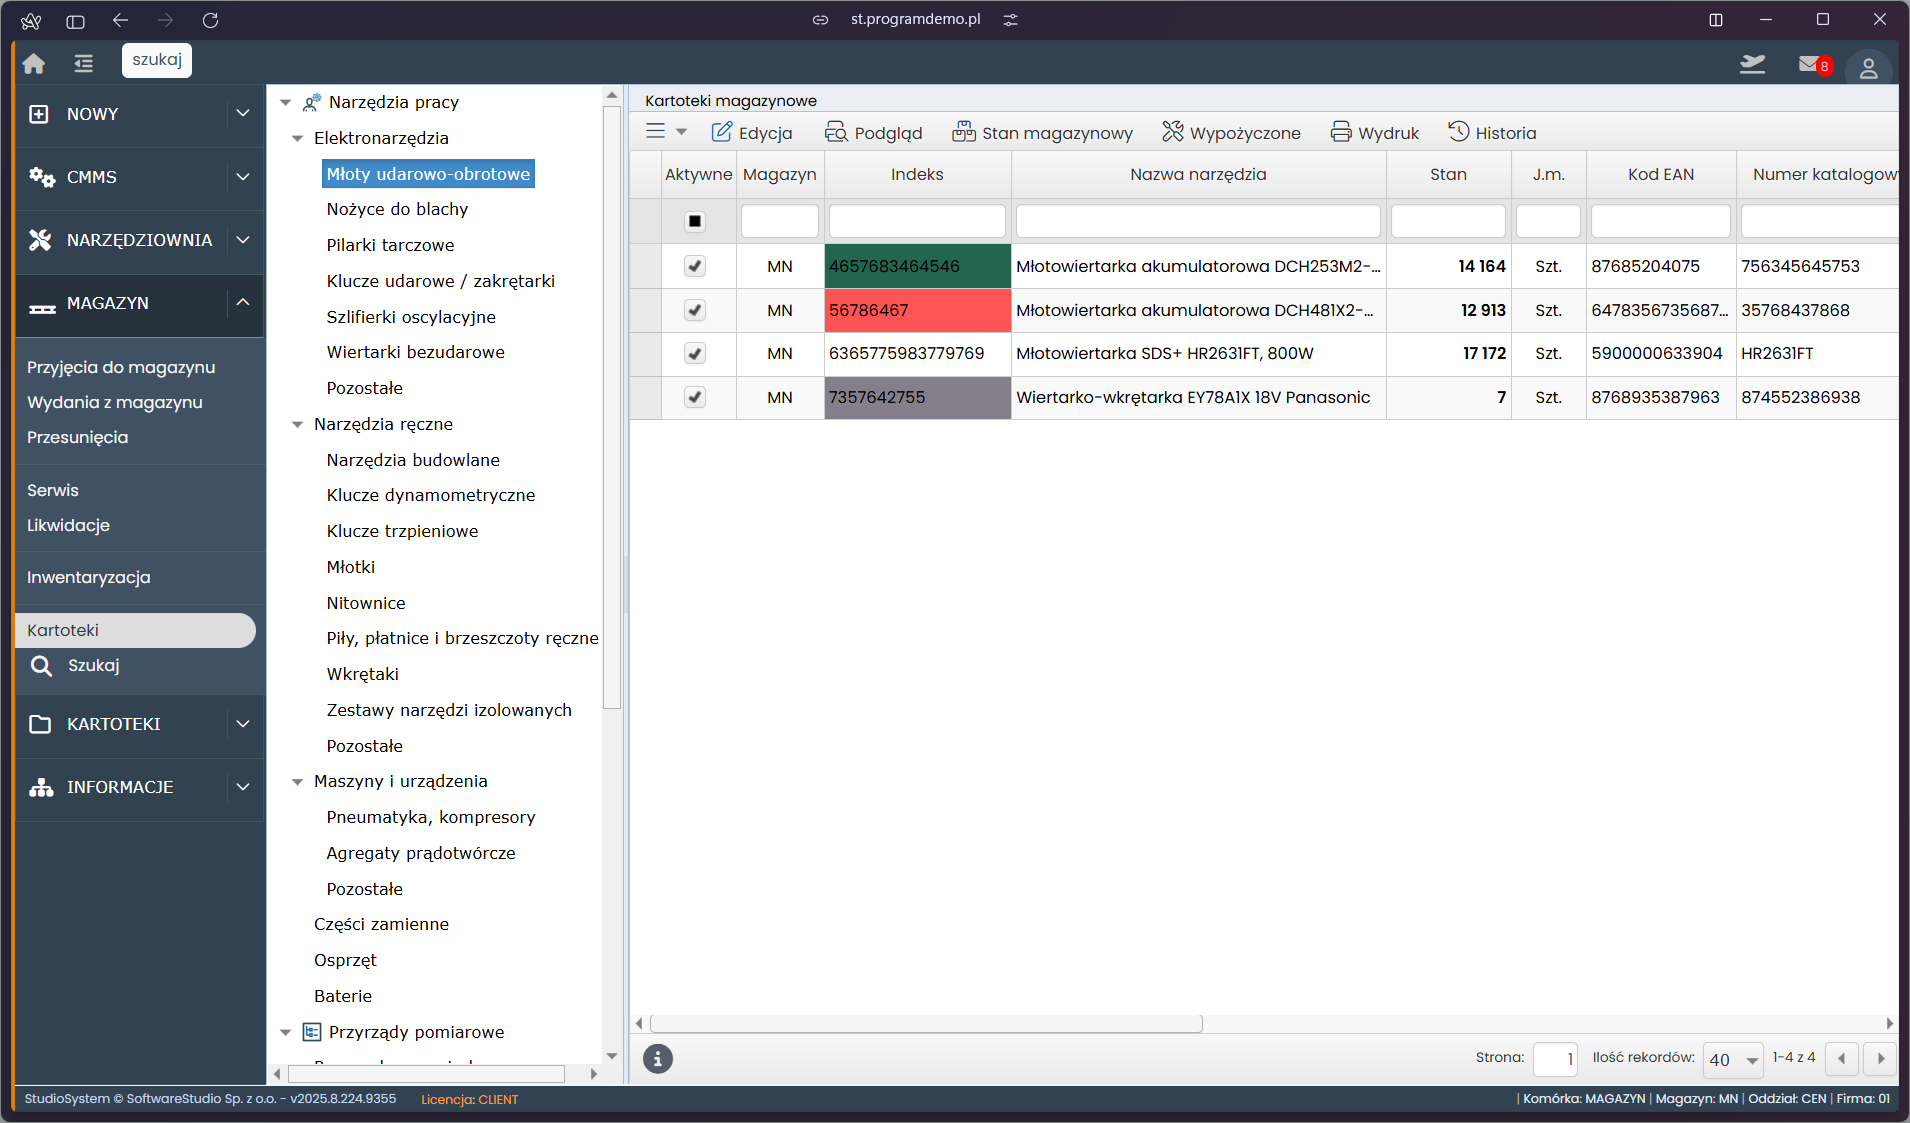Open Inwentaryzacja in the Magazyn menu
The width and height of the screenshot is (1910, 1123).
(x=89, y=577)
